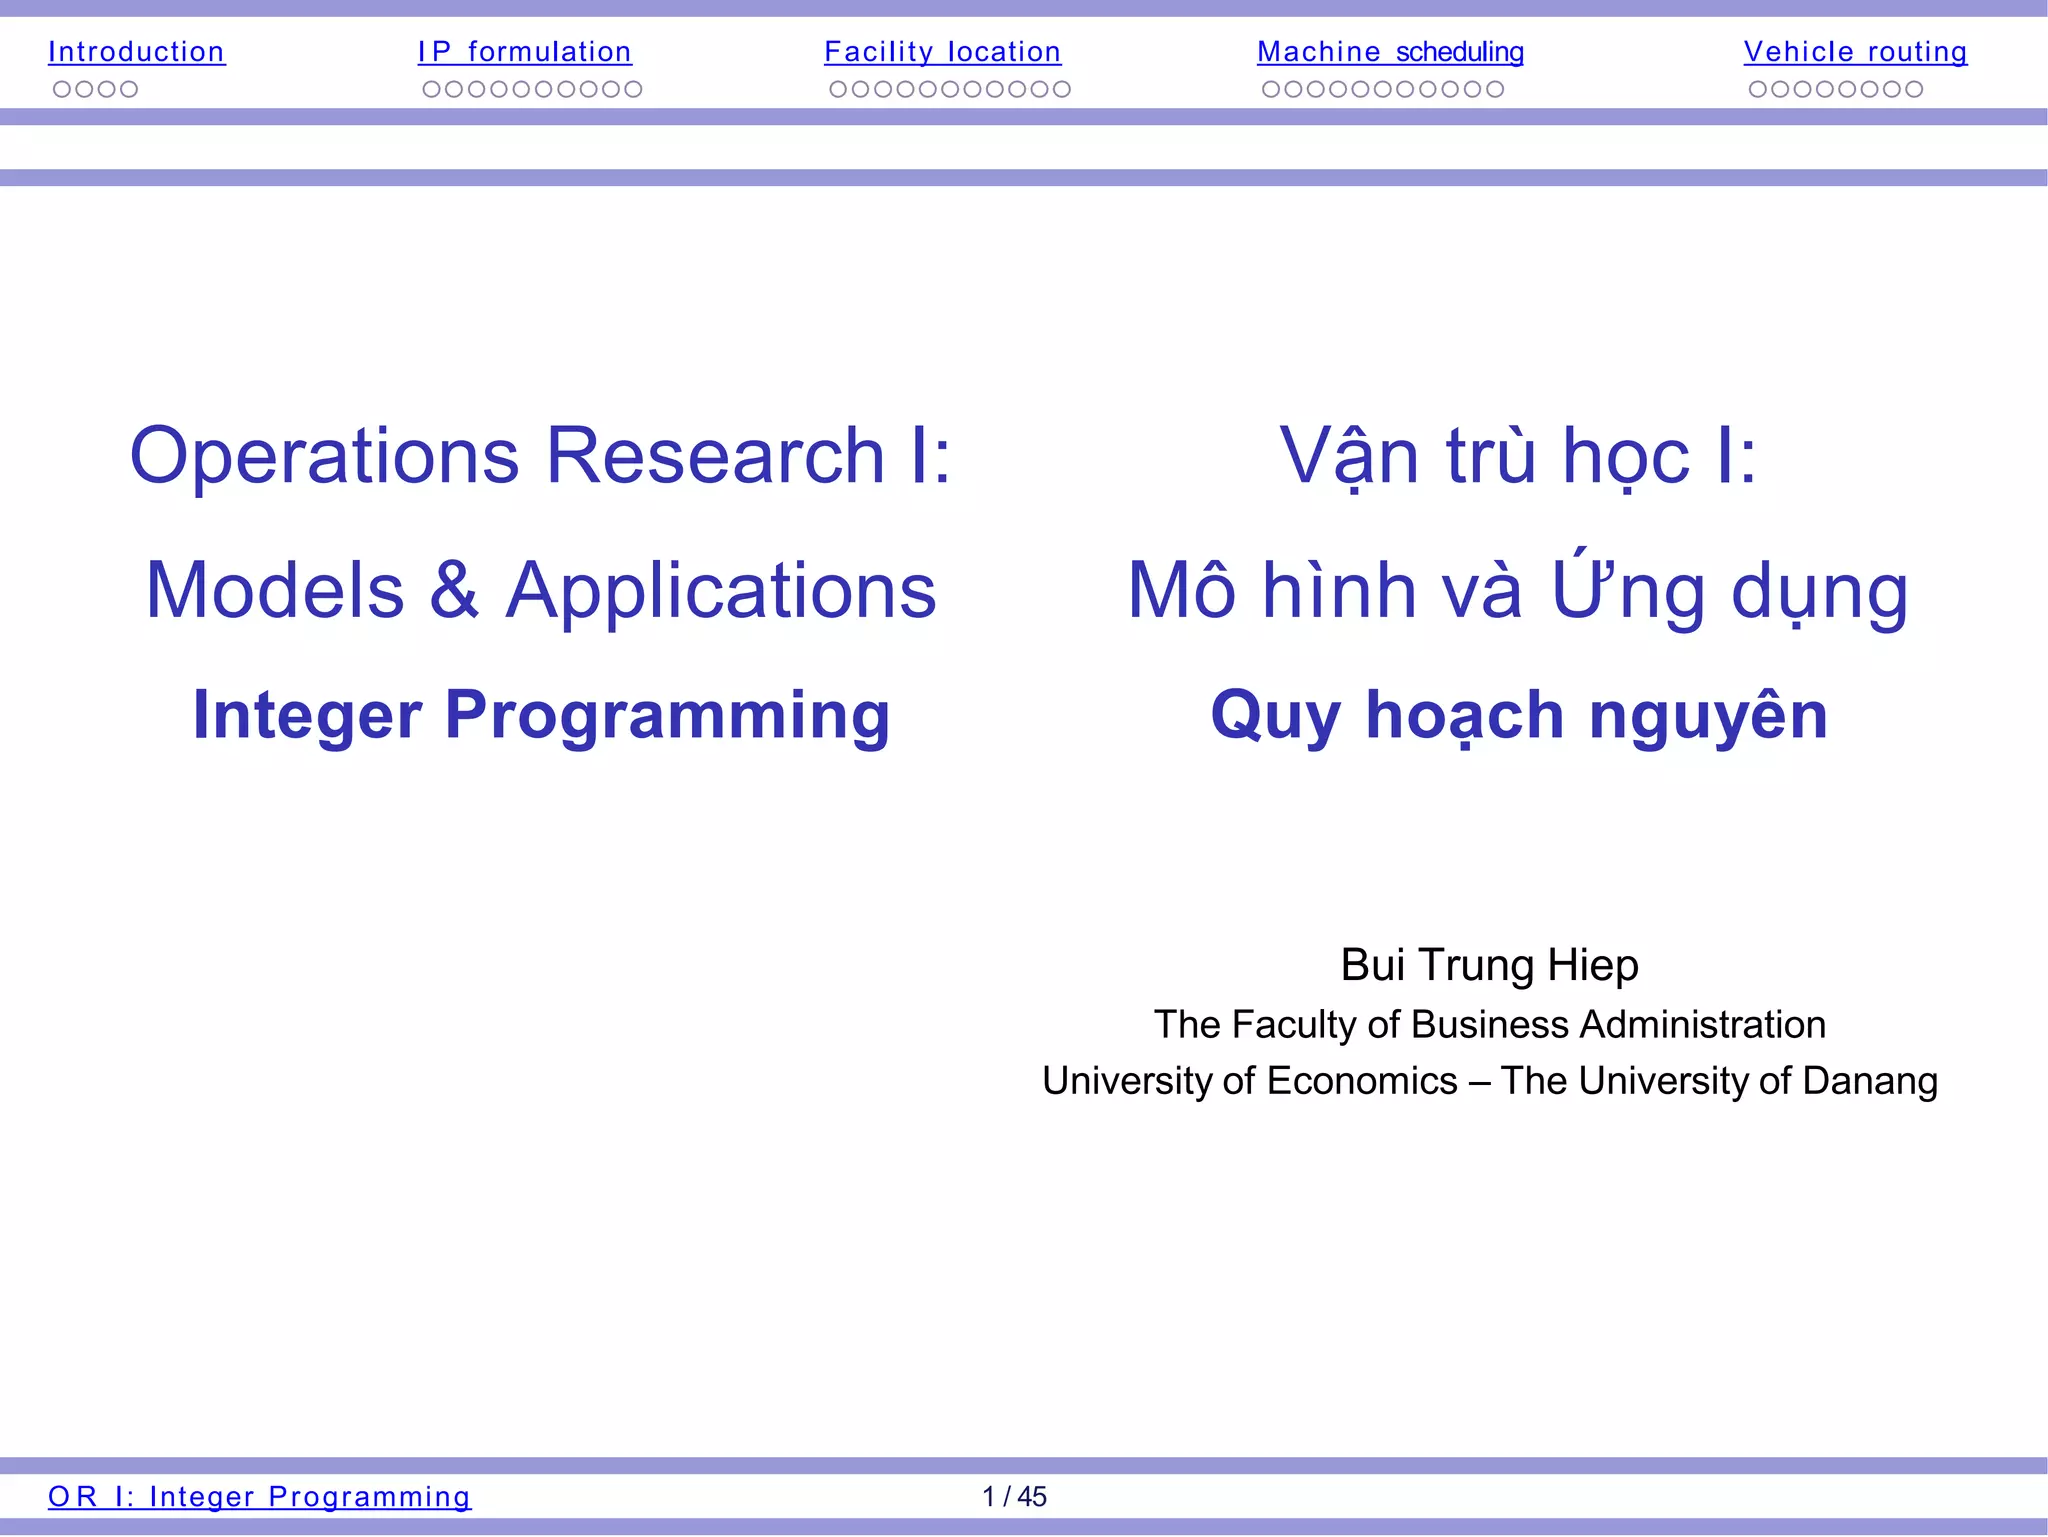
Task: Jump to the IP formulation section
Action: click(x=525, y=52)
